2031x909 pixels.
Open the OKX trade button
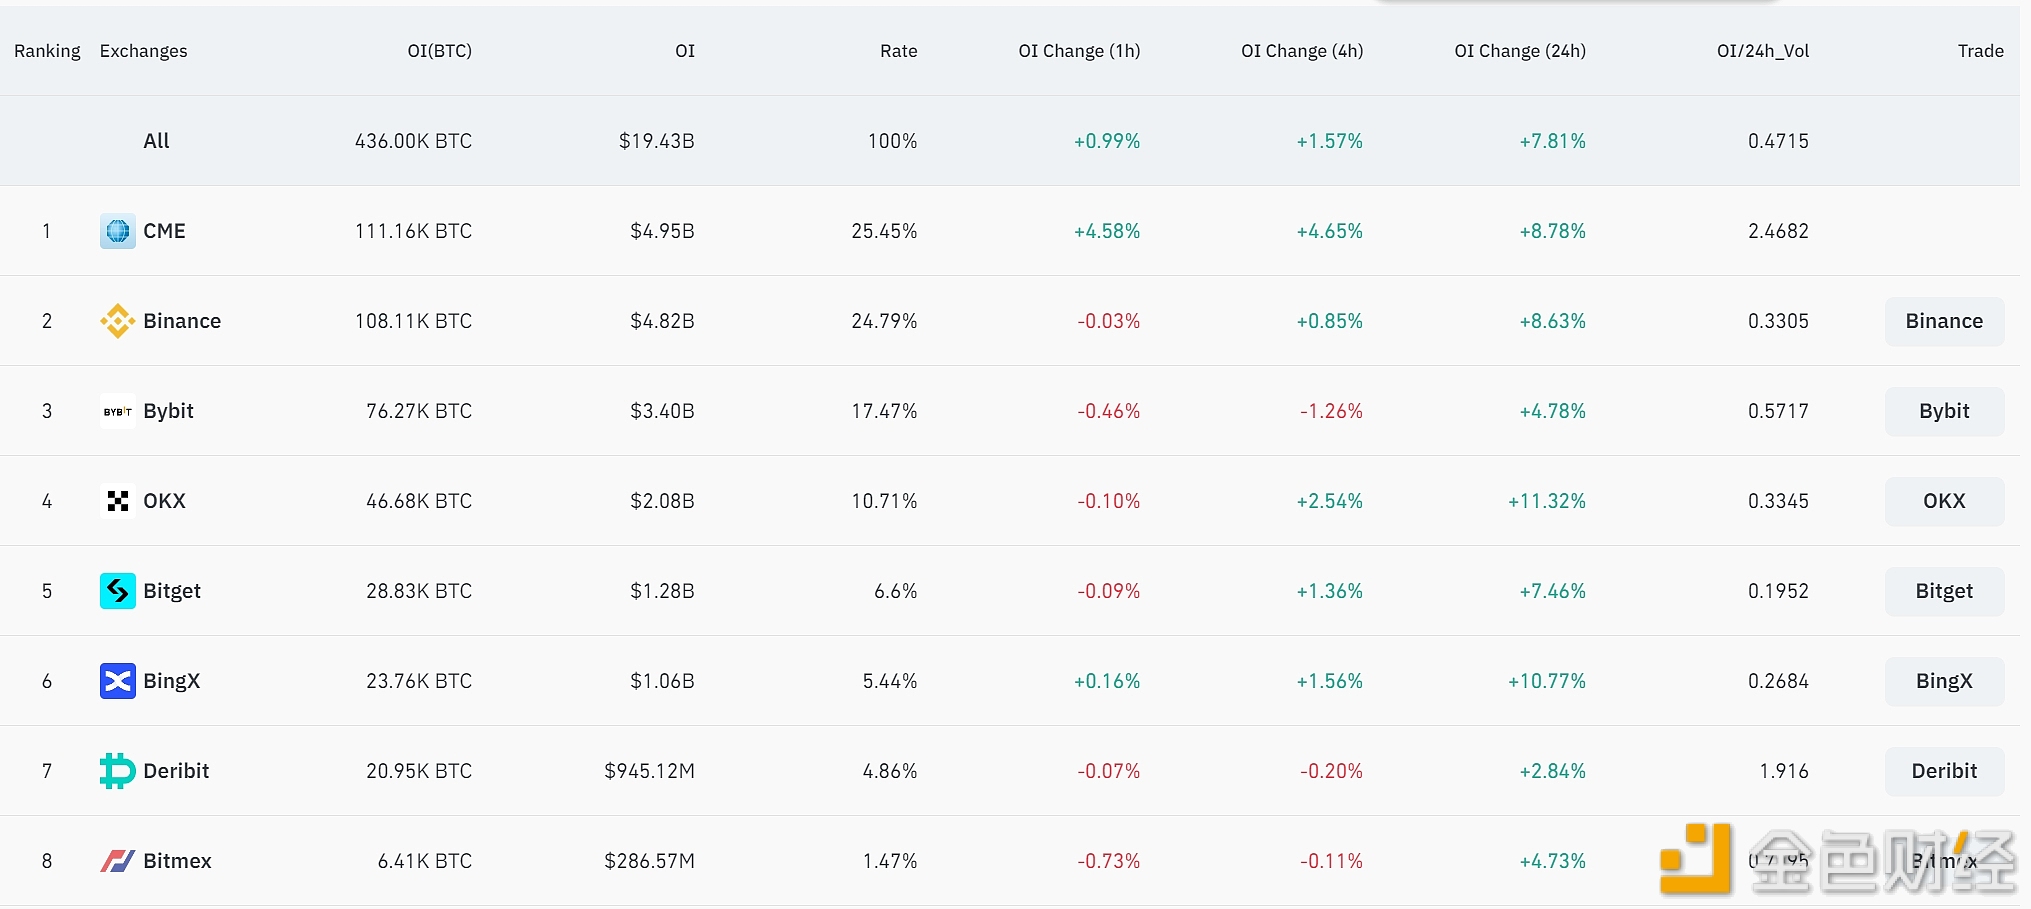click(x=1944, y=501)
